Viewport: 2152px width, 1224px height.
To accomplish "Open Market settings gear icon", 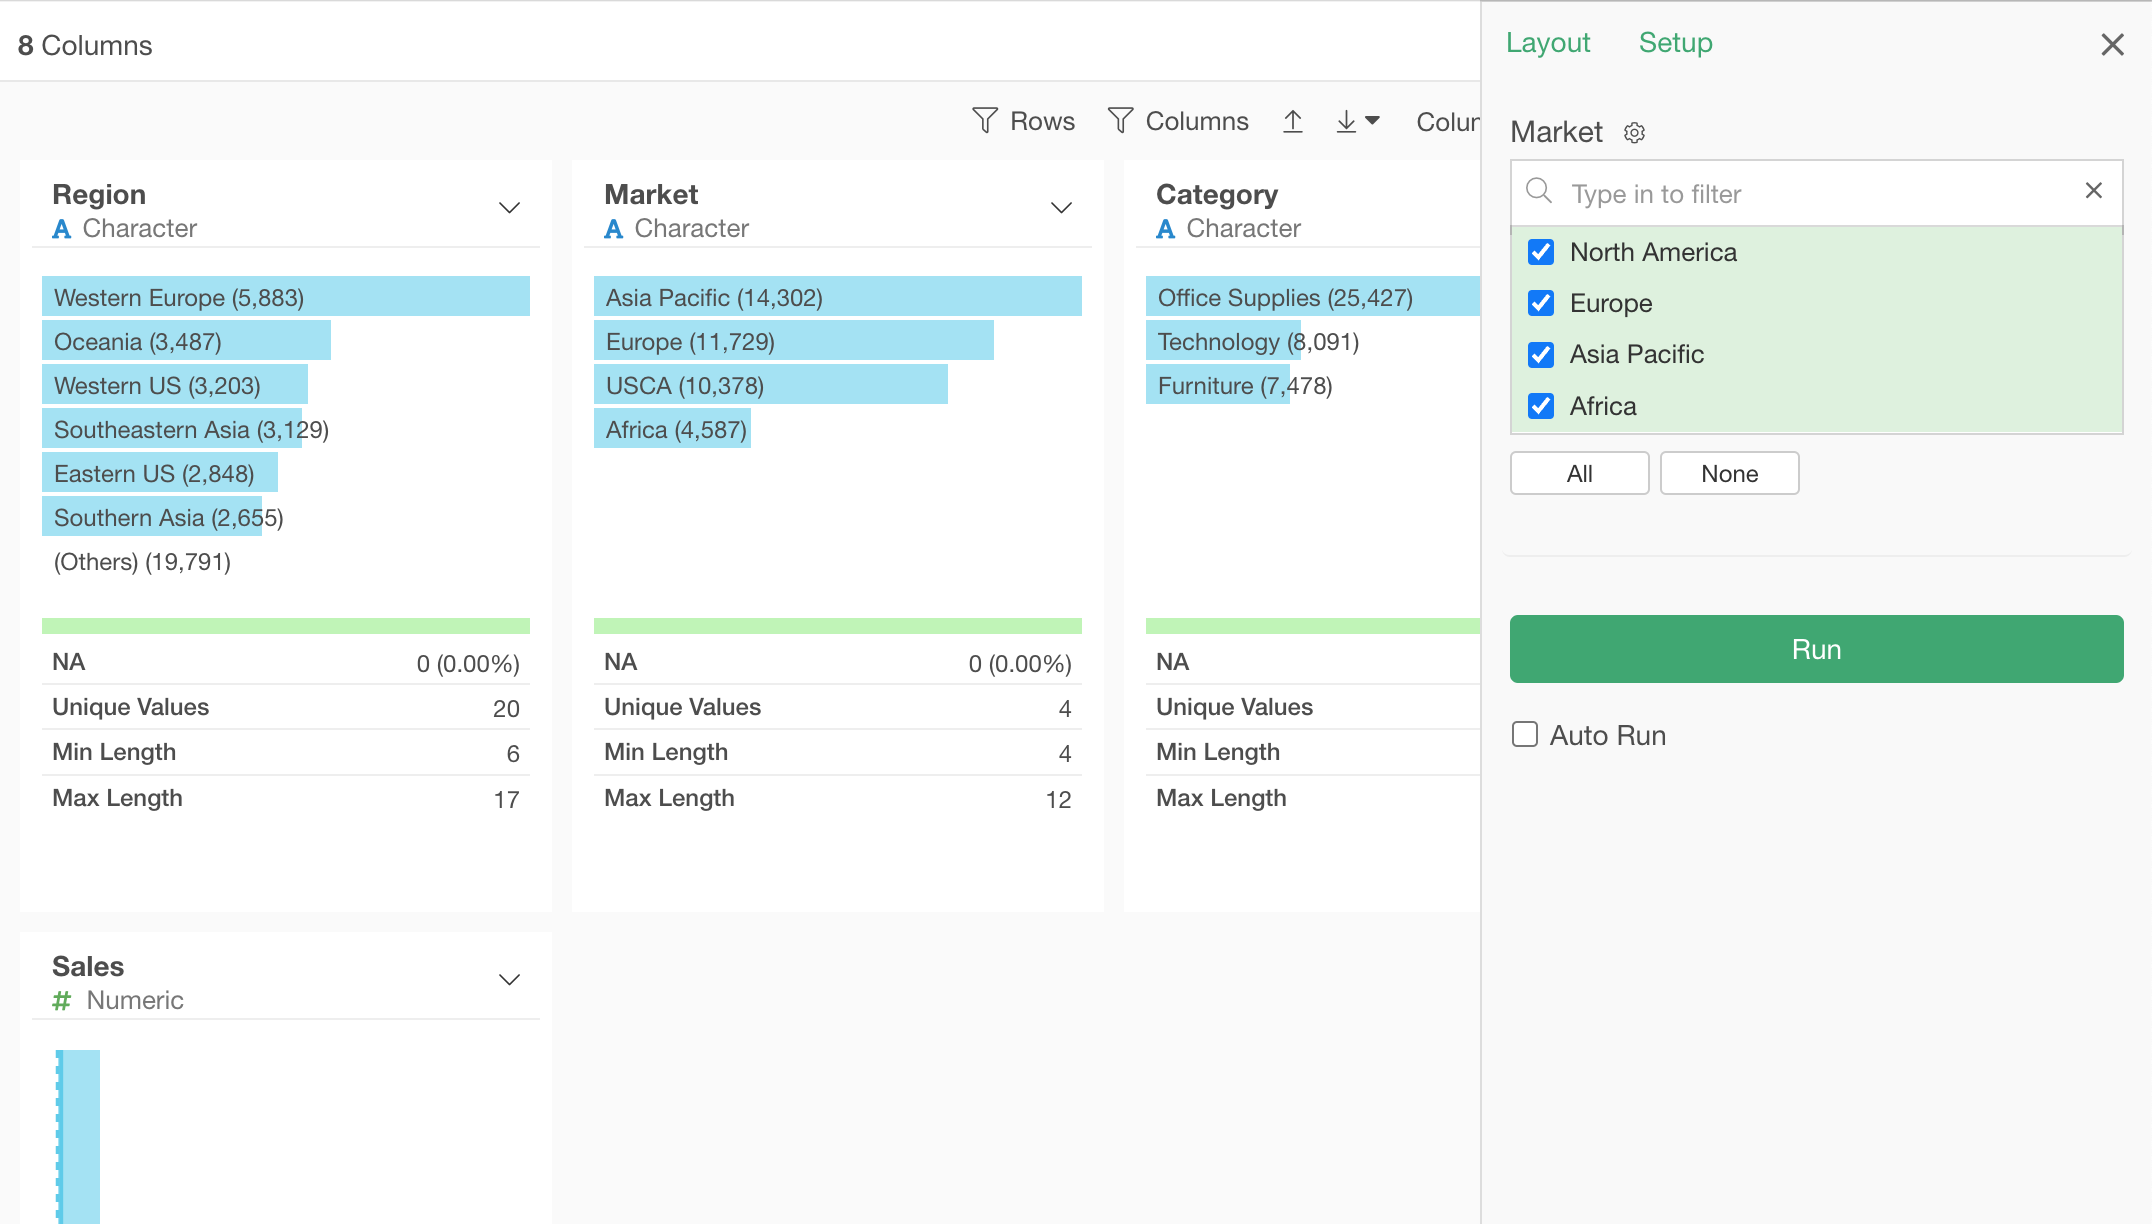I will (x=1634, y=133).
